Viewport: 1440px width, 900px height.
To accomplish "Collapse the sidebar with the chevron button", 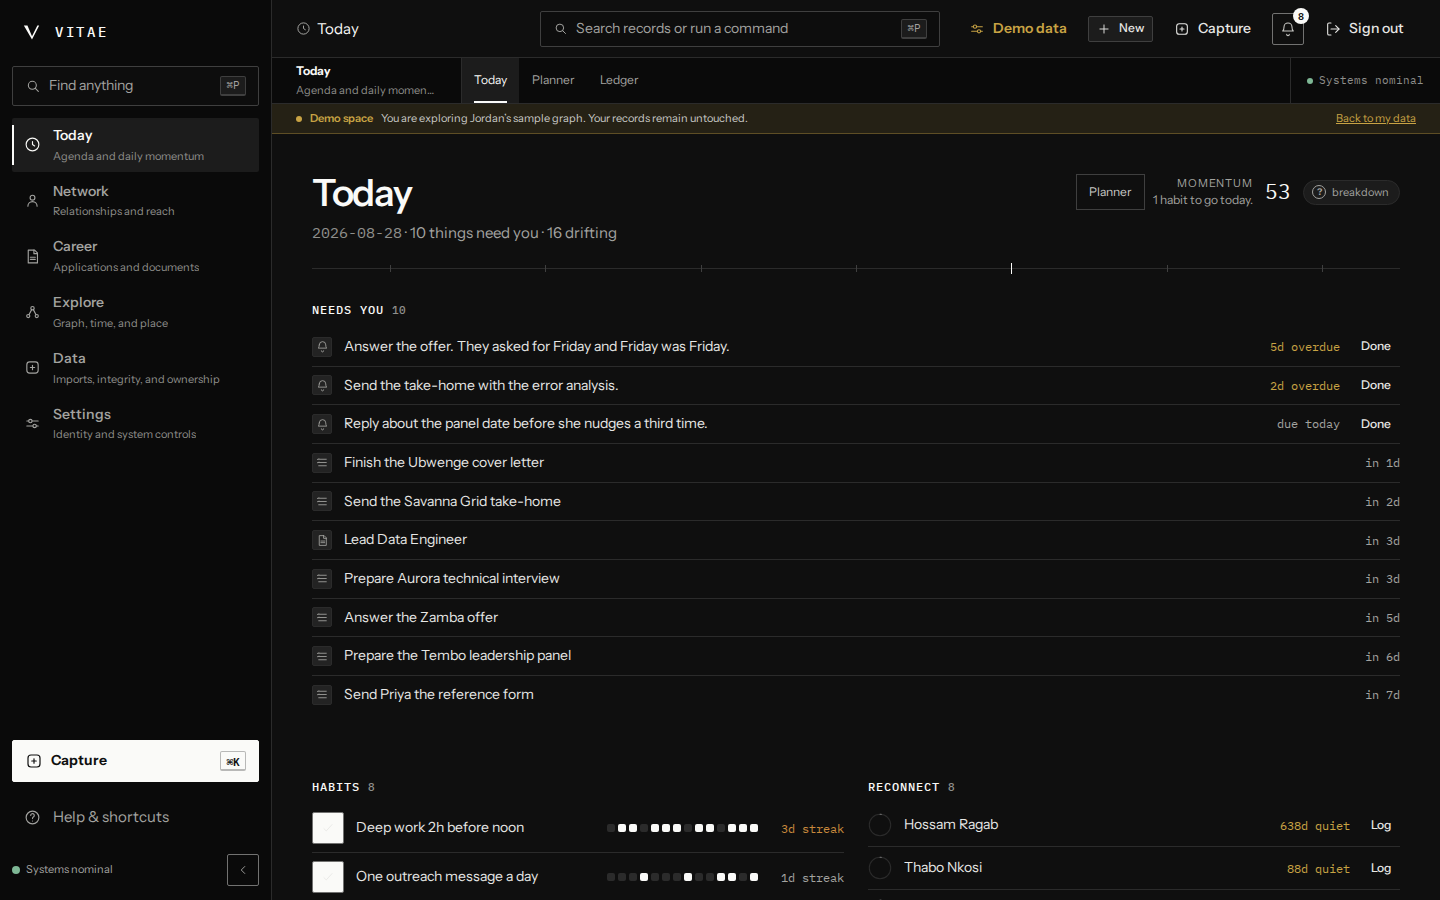I will pyautogui.click(x=243, y=870).
